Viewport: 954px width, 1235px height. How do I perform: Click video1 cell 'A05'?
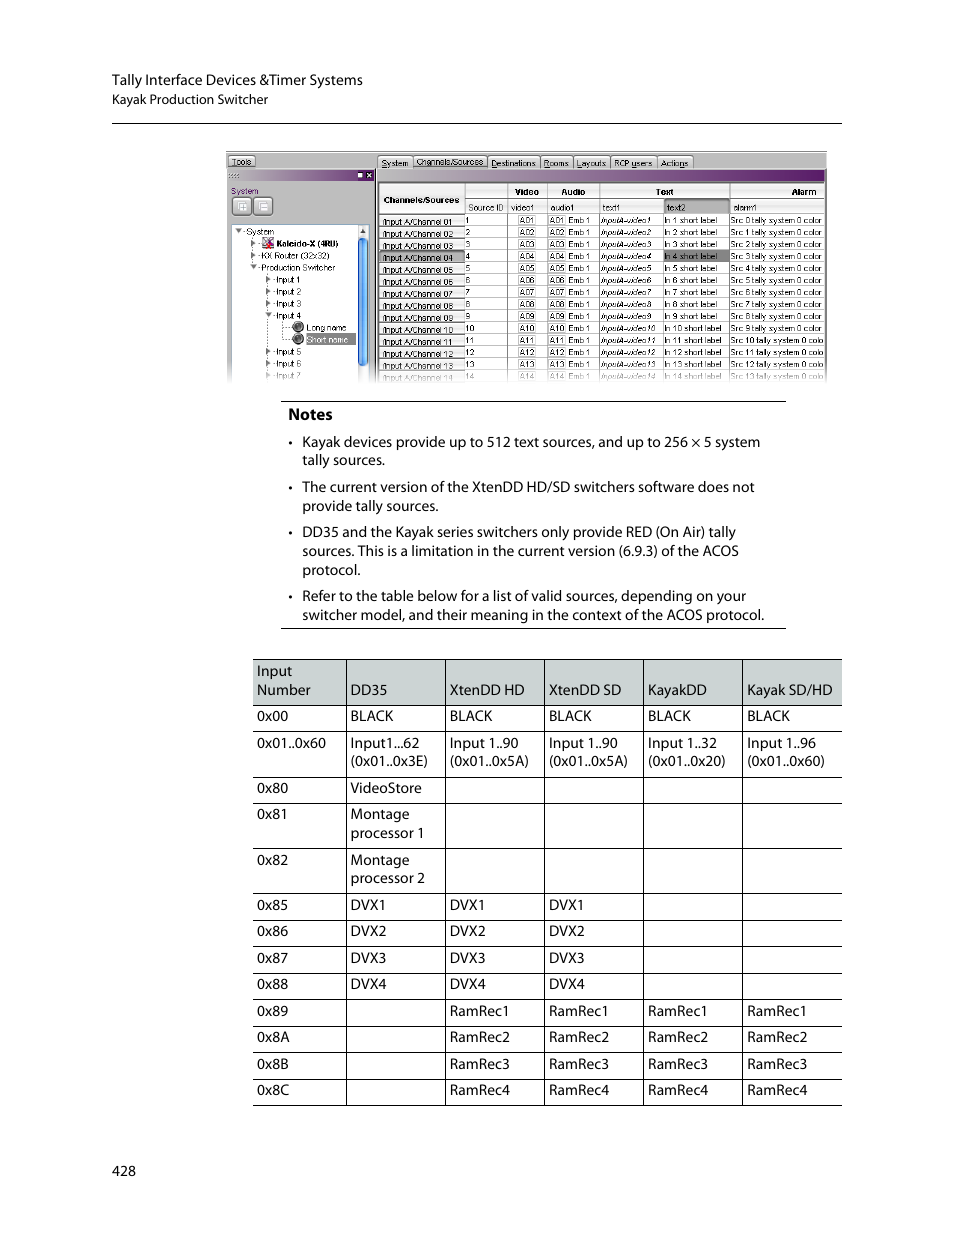(x=527, y=268)
